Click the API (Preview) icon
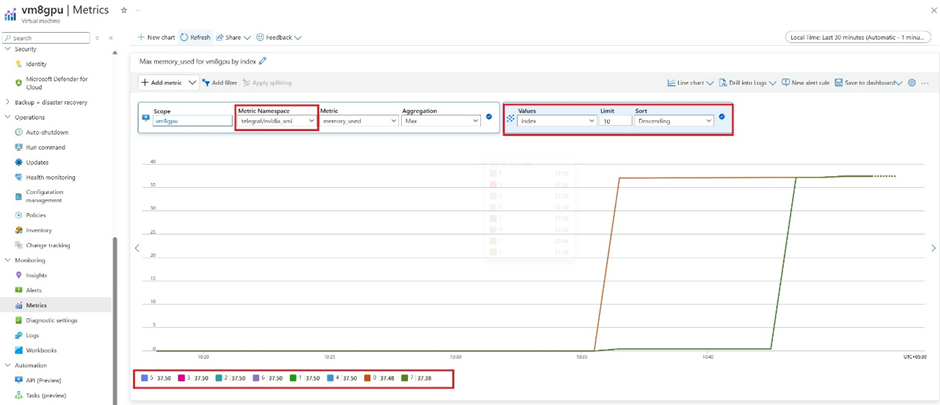The width and height of the screenshot is (940, 405). click(19, 380)
